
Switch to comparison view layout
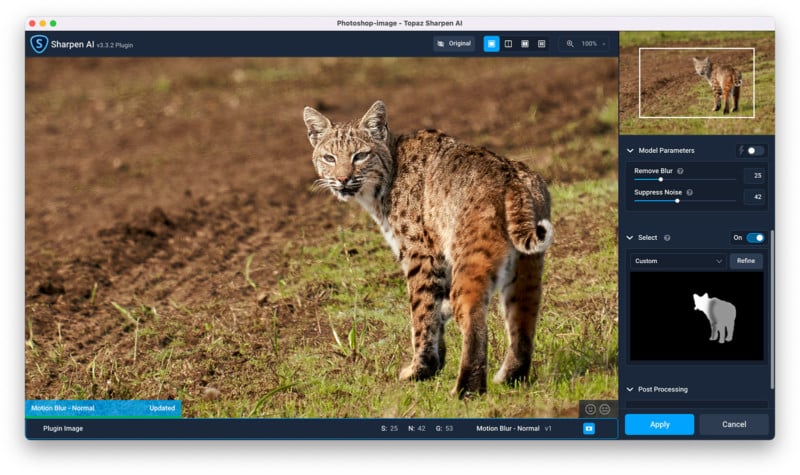pyautogui.click(x=541, y=44)
